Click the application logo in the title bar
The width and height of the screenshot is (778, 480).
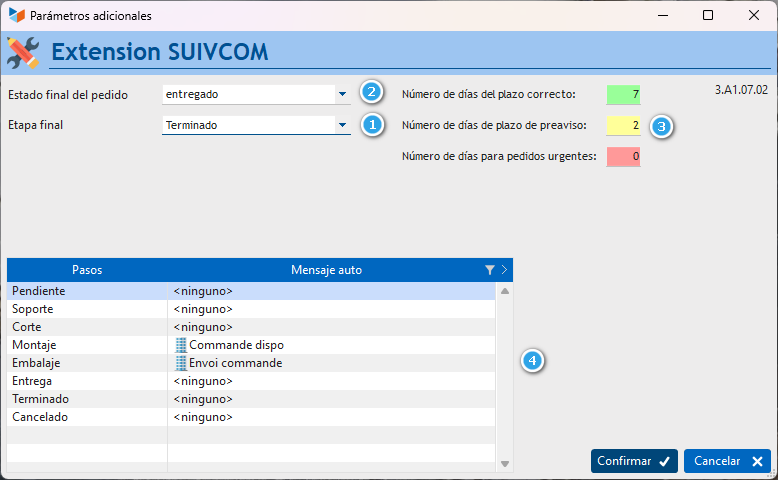pyautogui.click(x=16, y=15)
